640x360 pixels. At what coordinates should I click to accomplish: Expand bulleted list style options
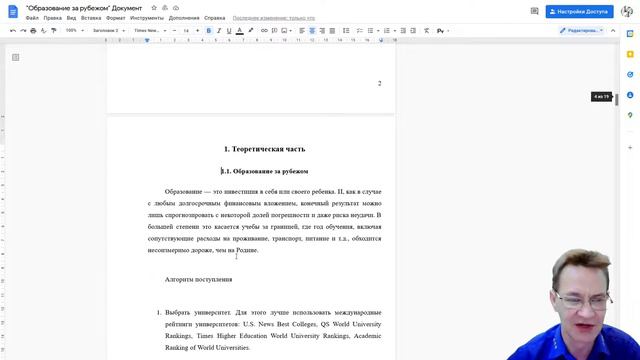click(x=378, y=31)
